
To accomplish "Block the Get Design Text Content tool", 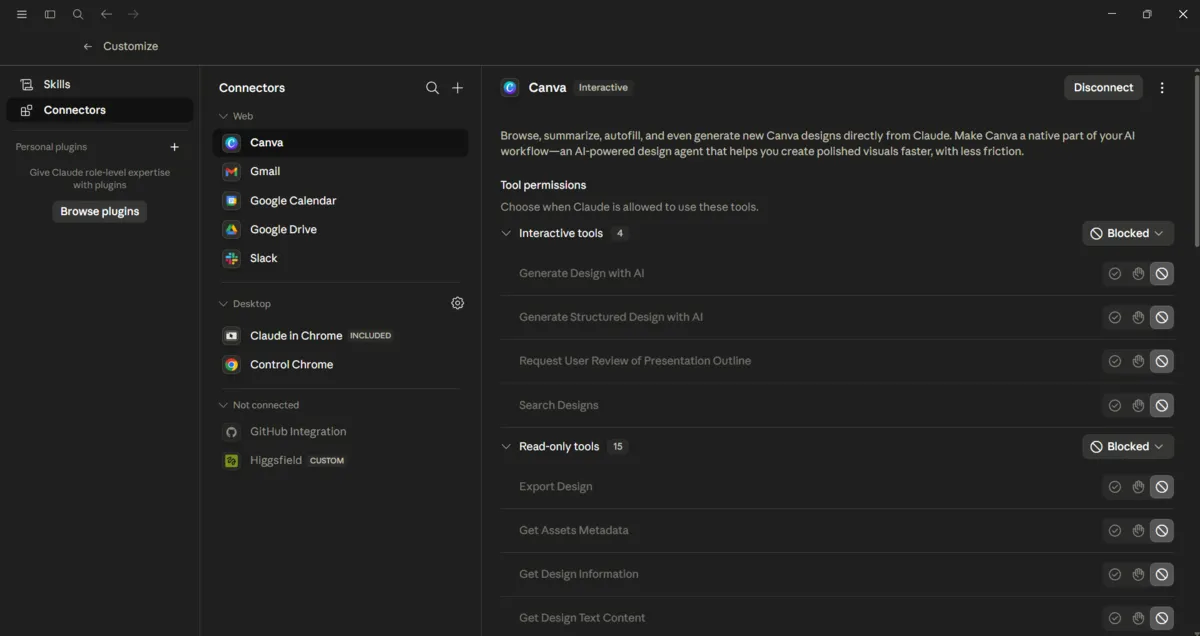I will (x=1162, y=618).
